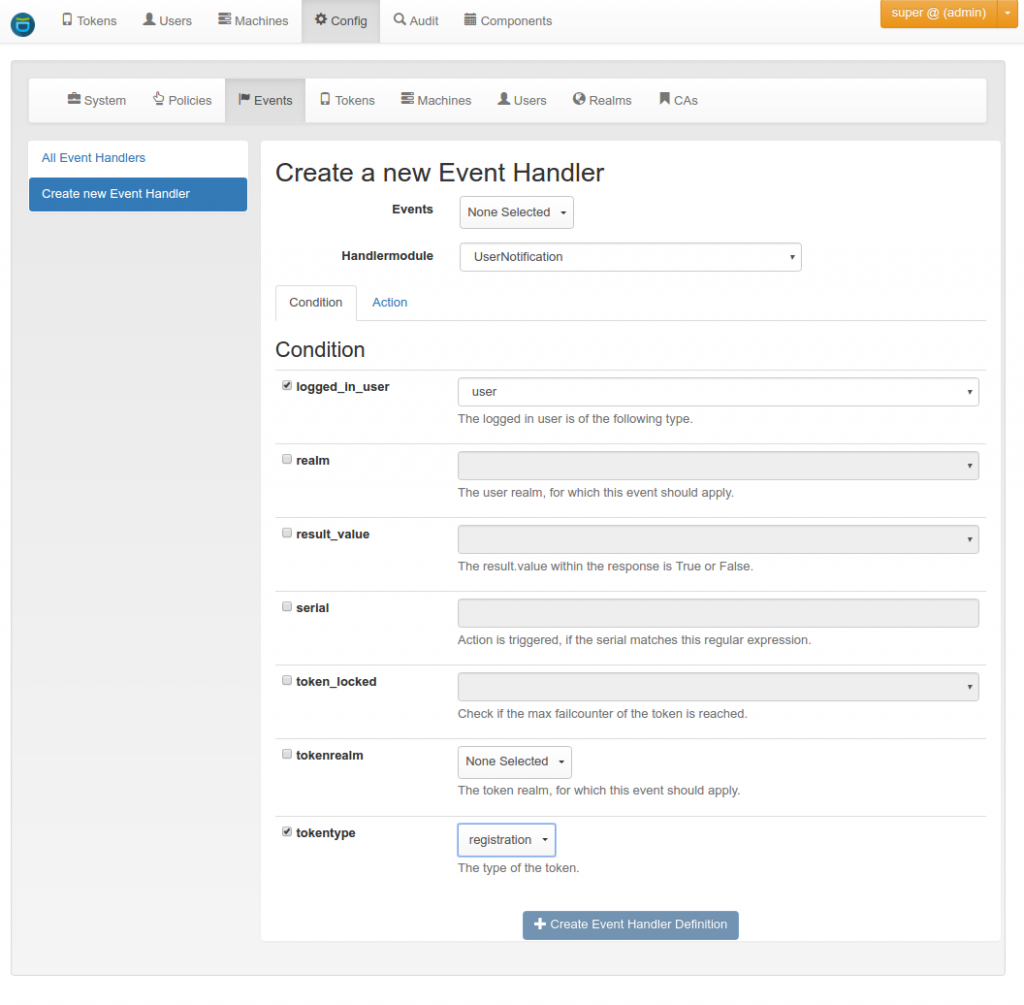Viewport: 1024px width, 1005px height.
Task: Open the Handlermodule UserNotification dropdown
Action: [630, 257]
